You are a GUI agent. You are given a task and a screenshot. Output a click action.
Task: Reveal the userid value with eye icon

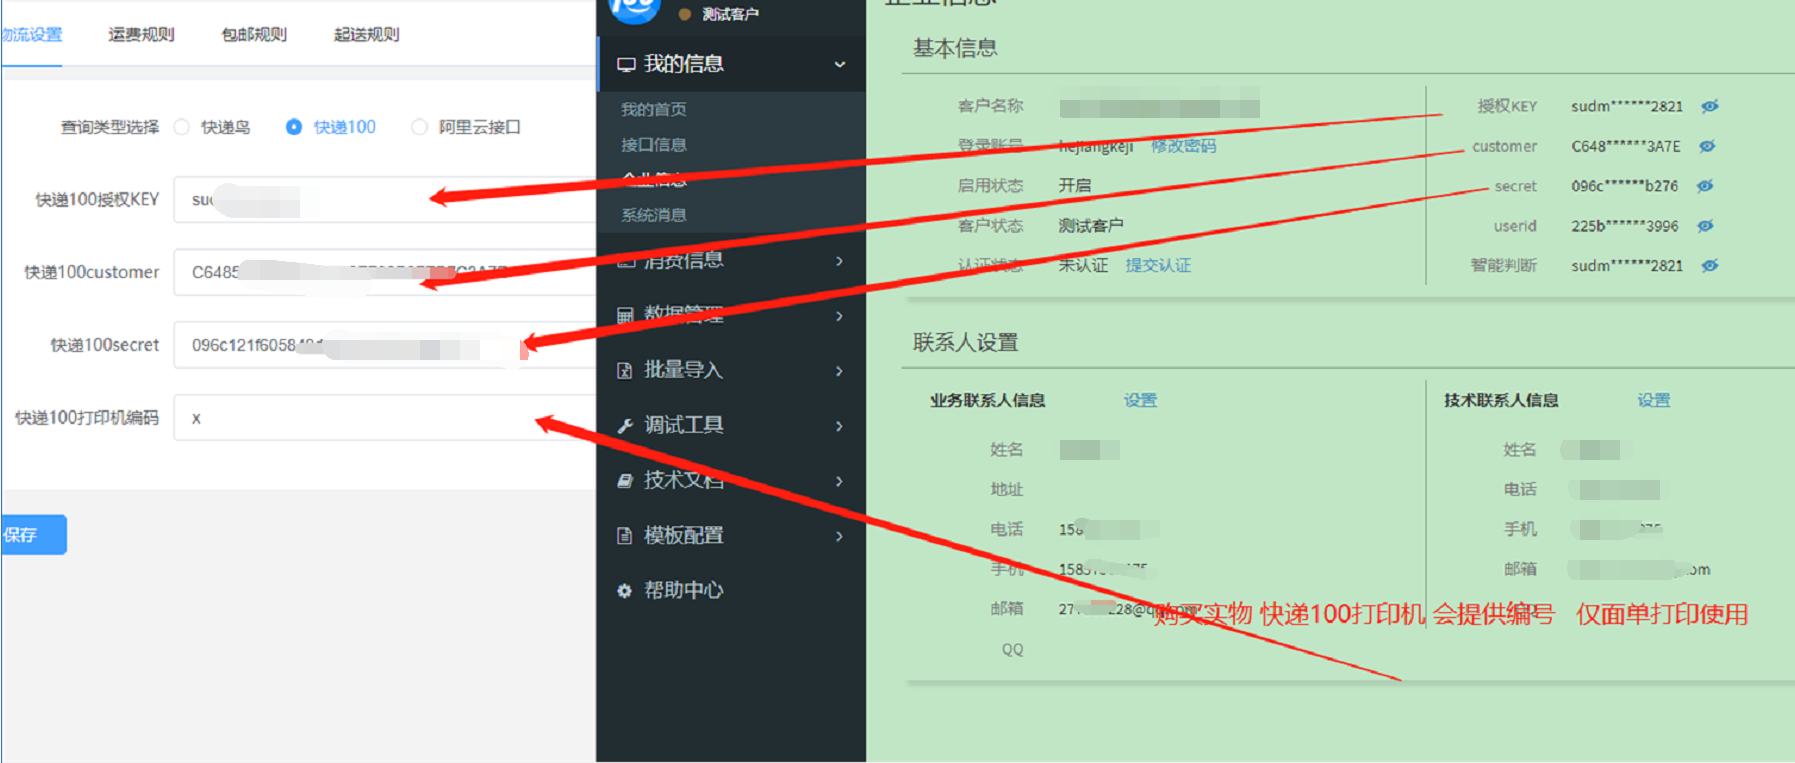[1705, 226]
